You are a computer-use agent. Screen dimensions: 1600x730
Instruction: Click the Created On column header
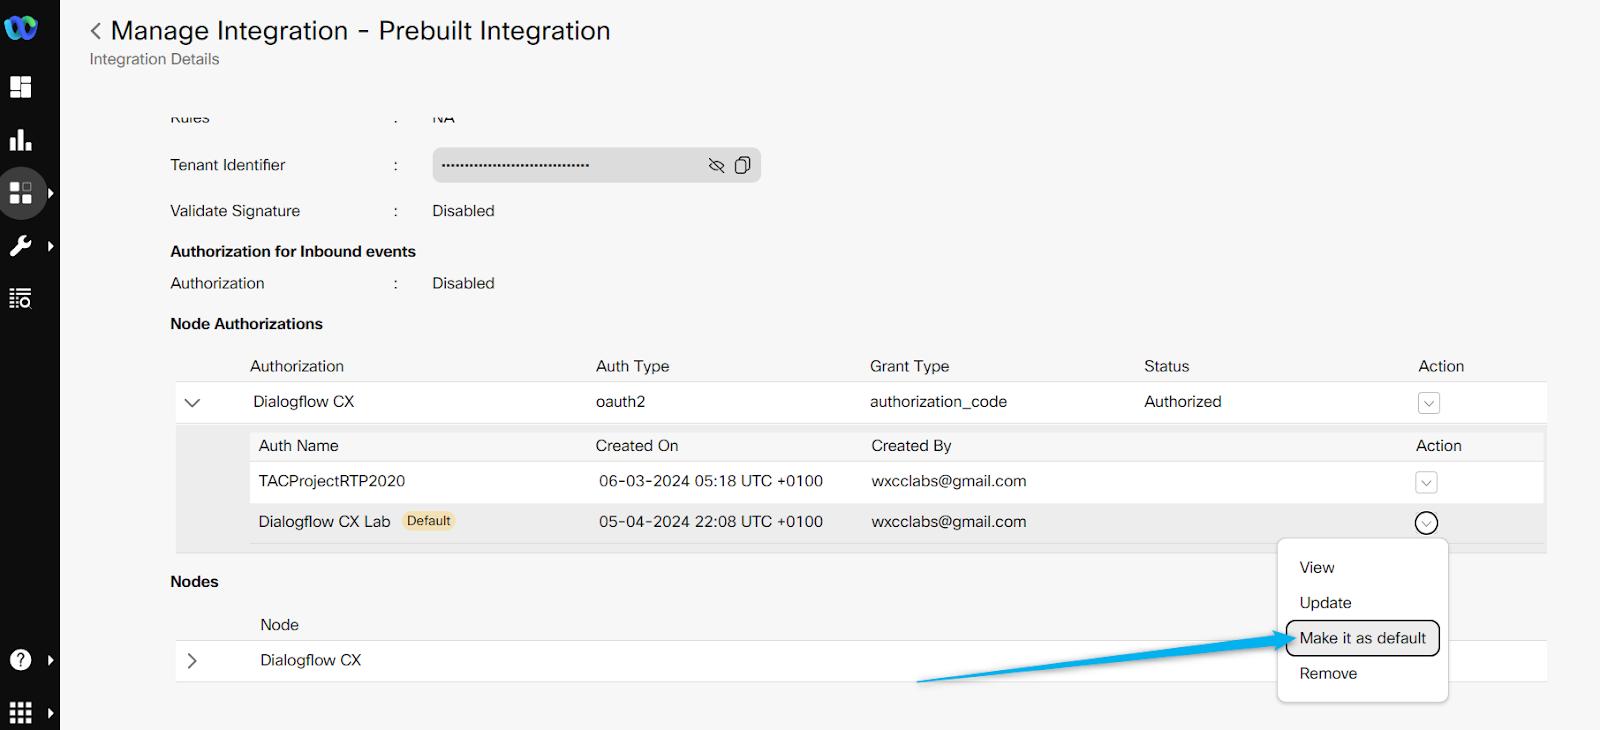click(x=637, y=446)
